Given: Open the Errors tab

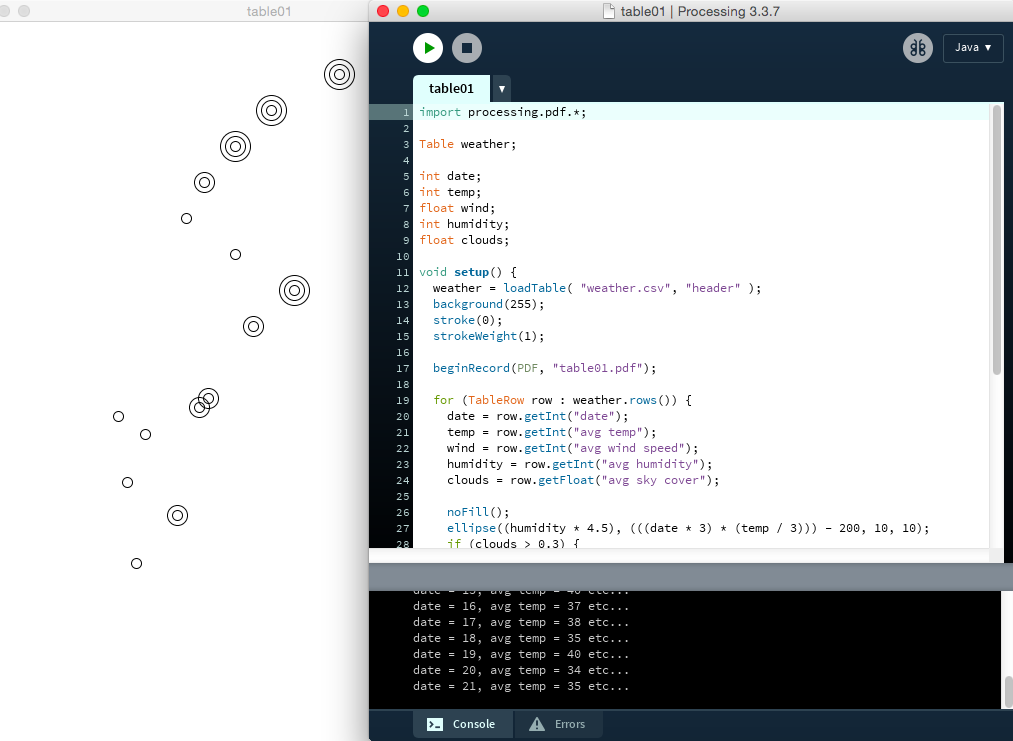Looking at the screenshot, I should (x=558, y=724).
